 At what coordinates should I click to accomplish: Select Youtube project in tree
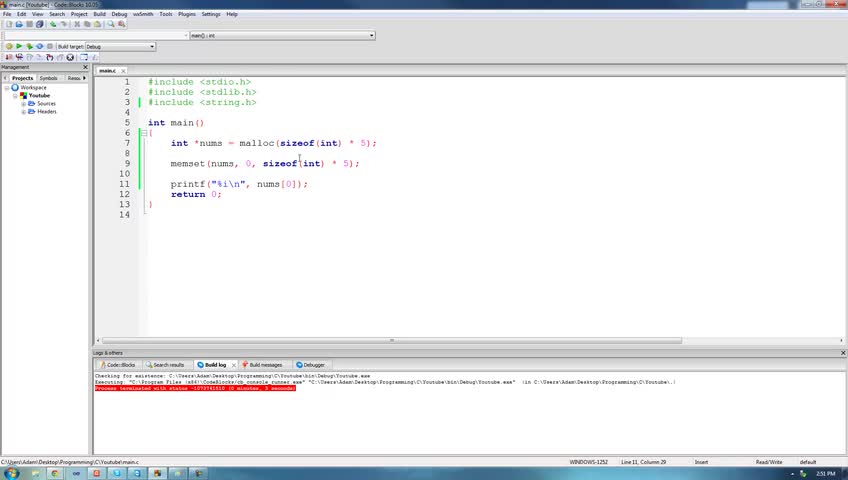pos(39,96)
